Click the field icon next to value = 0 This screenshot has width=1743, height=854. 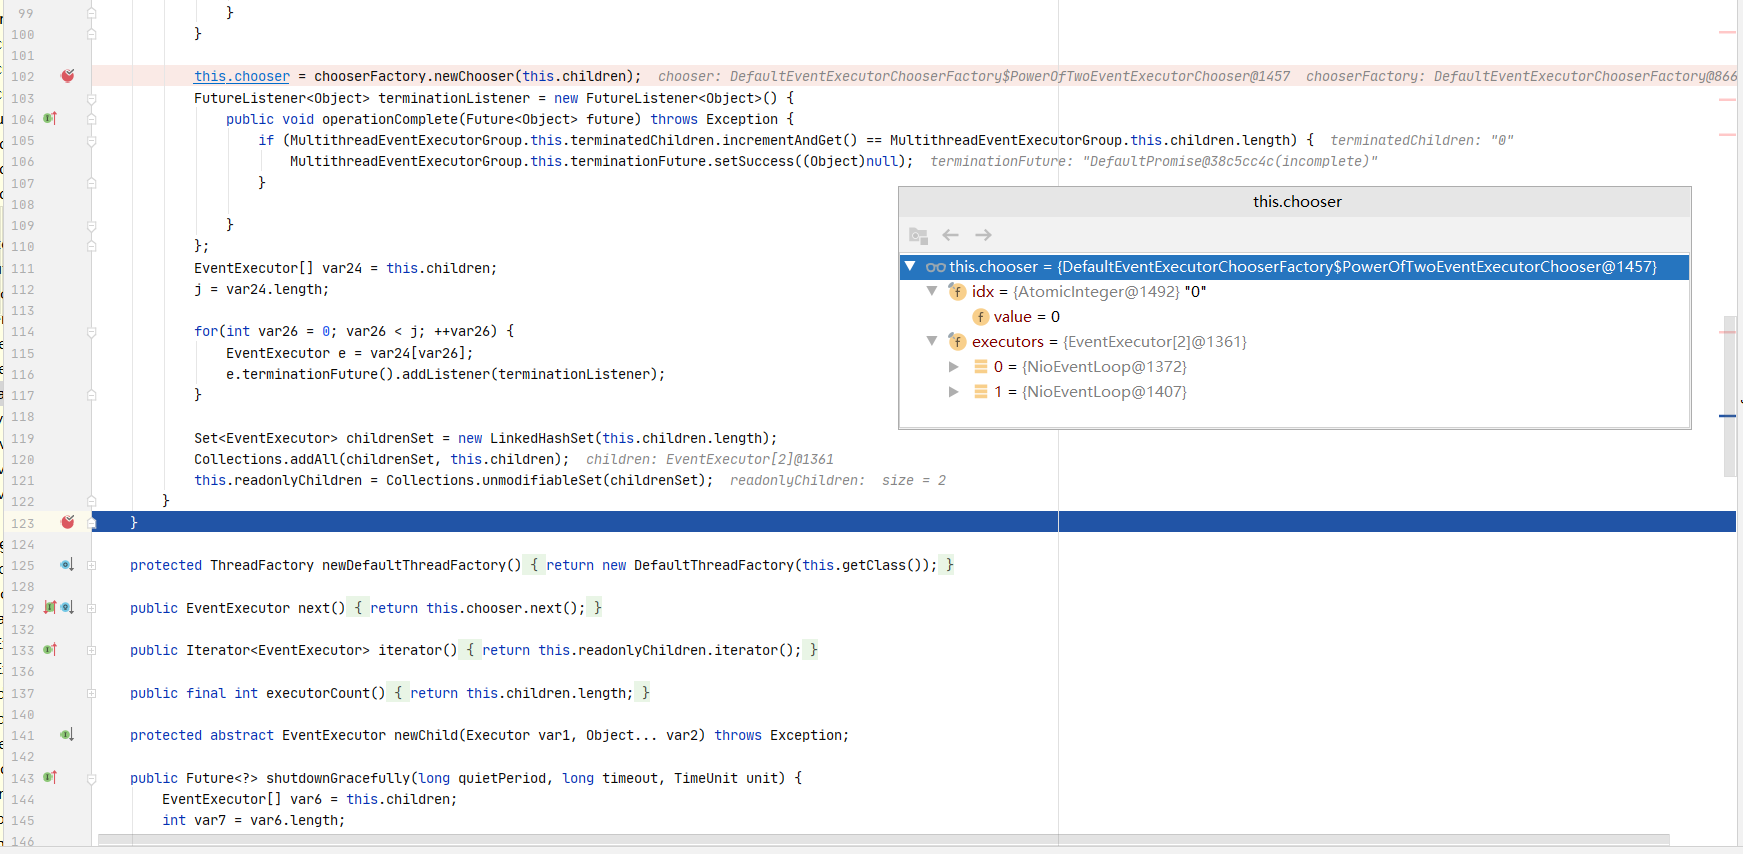[x=981, y=317]
